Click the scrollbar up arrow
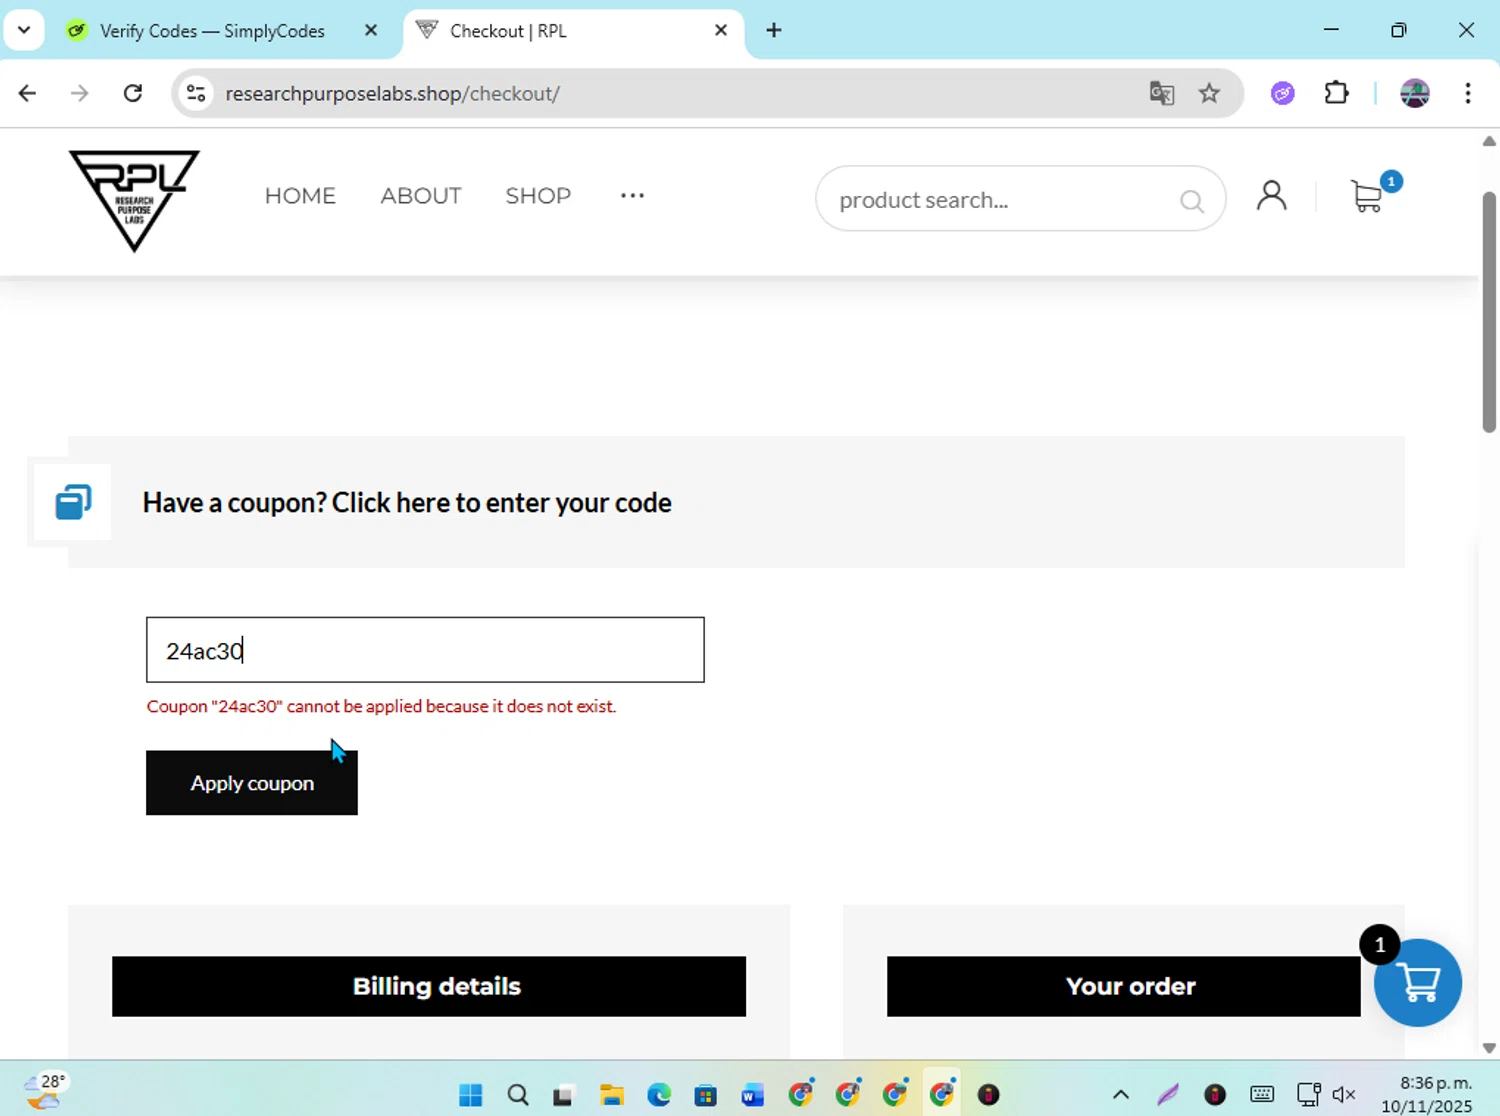Image resolution: width=1500 pixels, height=1116 pixels. click(x=1489, y=141)
